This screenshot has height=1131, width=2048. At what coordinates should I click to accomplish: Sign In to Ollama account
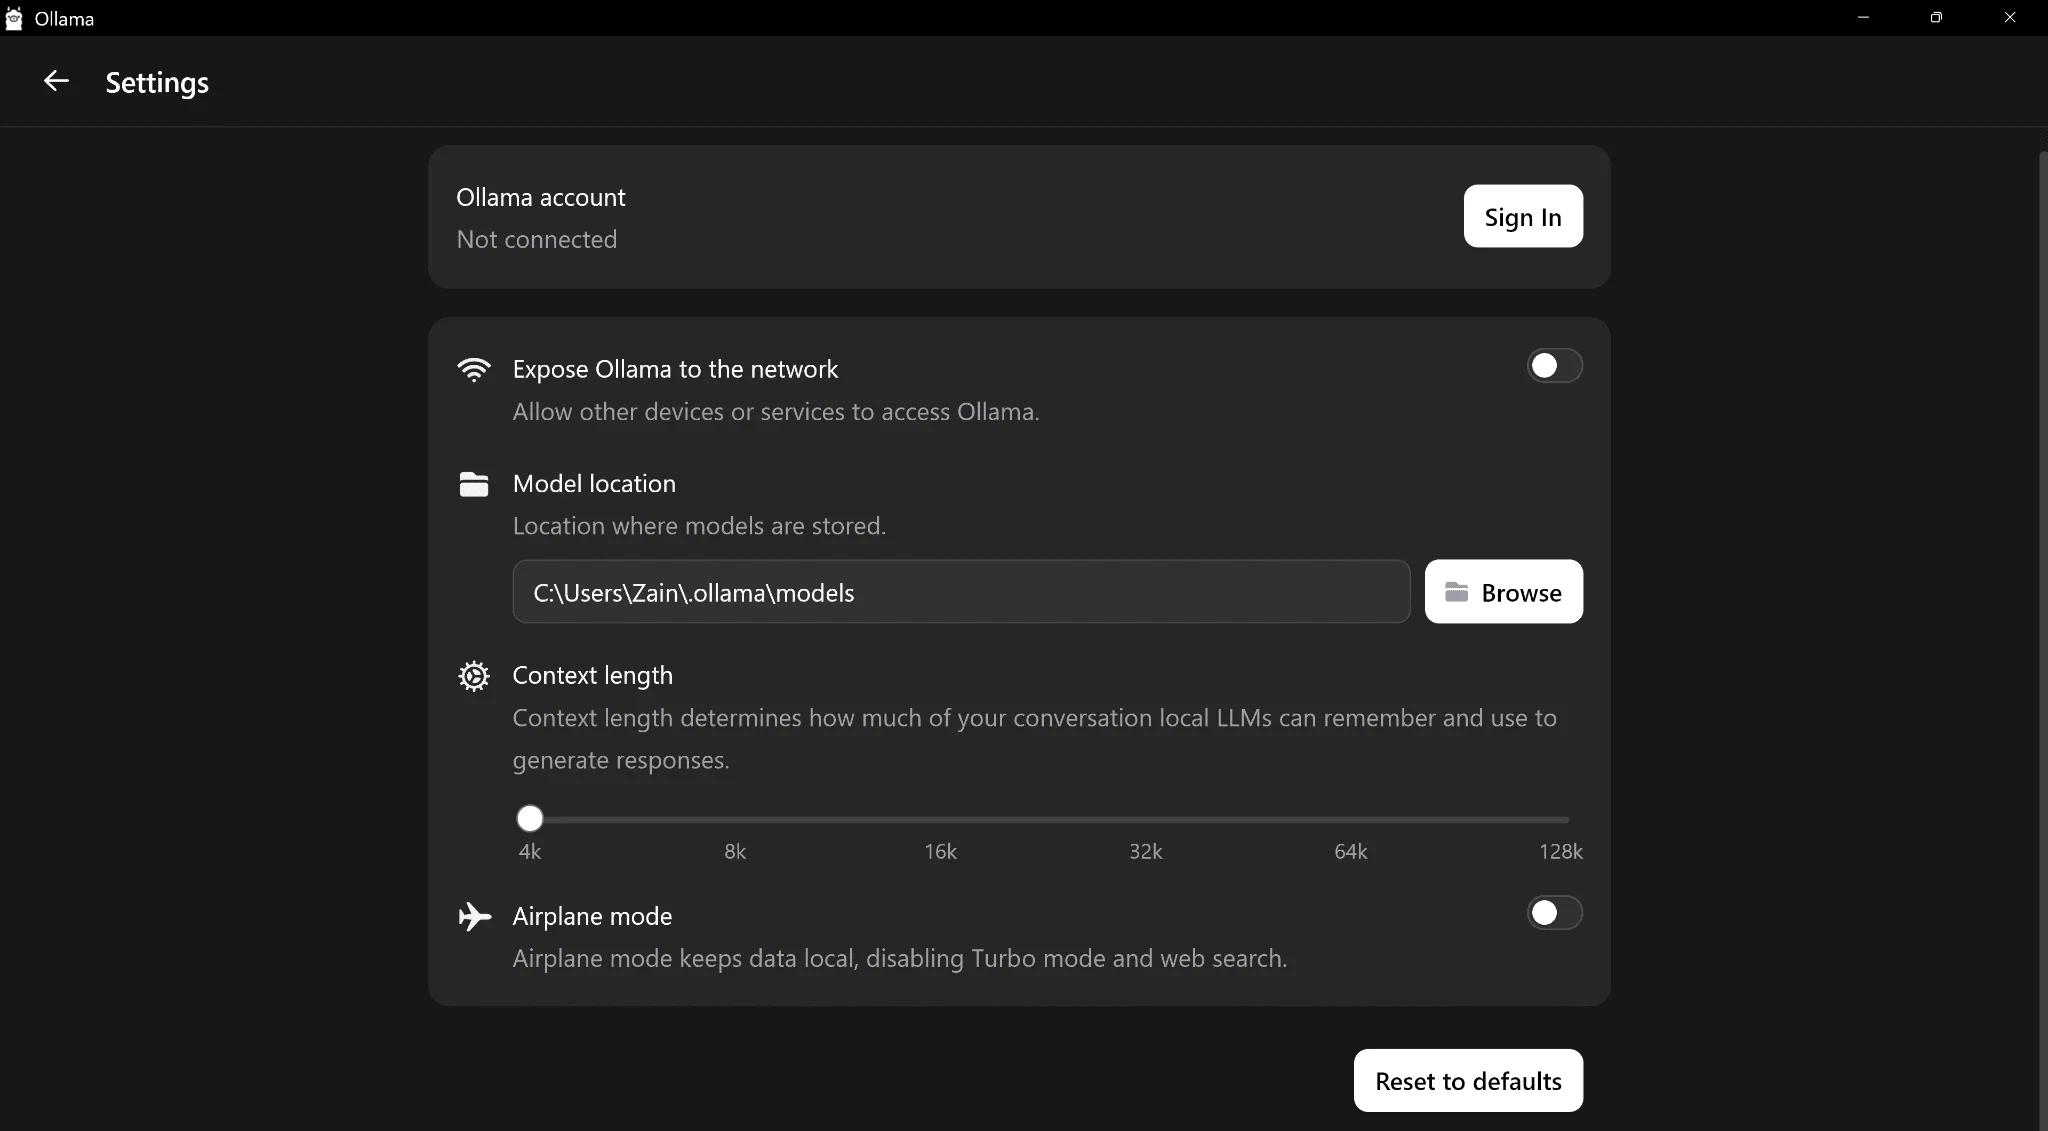coord(1522,216)
